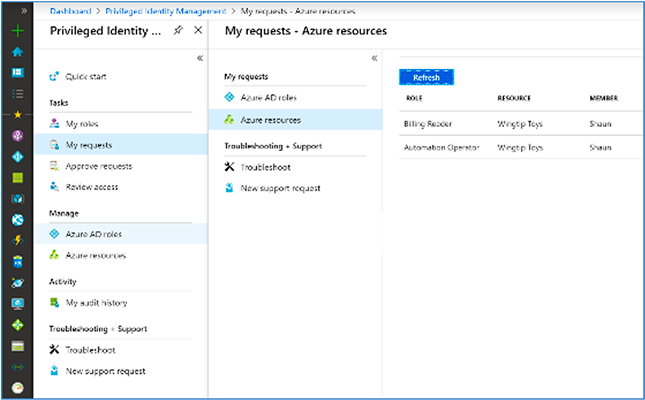The height and width of the screenshot is (400, 645).
Task: Pin the Privileged Identity blade
Action: [178, 30]
